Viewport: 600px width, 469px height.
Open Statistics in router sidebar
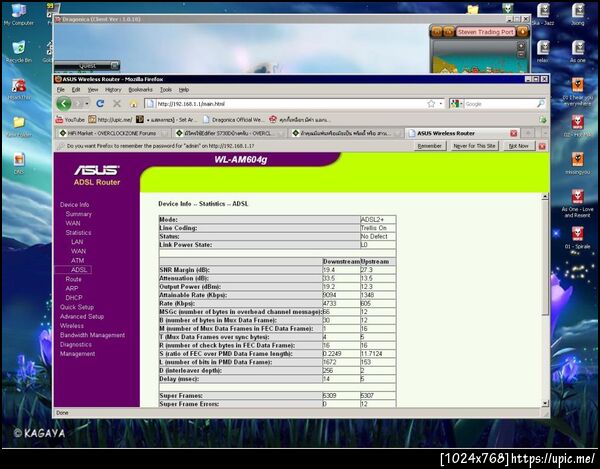tap(78, 233)
